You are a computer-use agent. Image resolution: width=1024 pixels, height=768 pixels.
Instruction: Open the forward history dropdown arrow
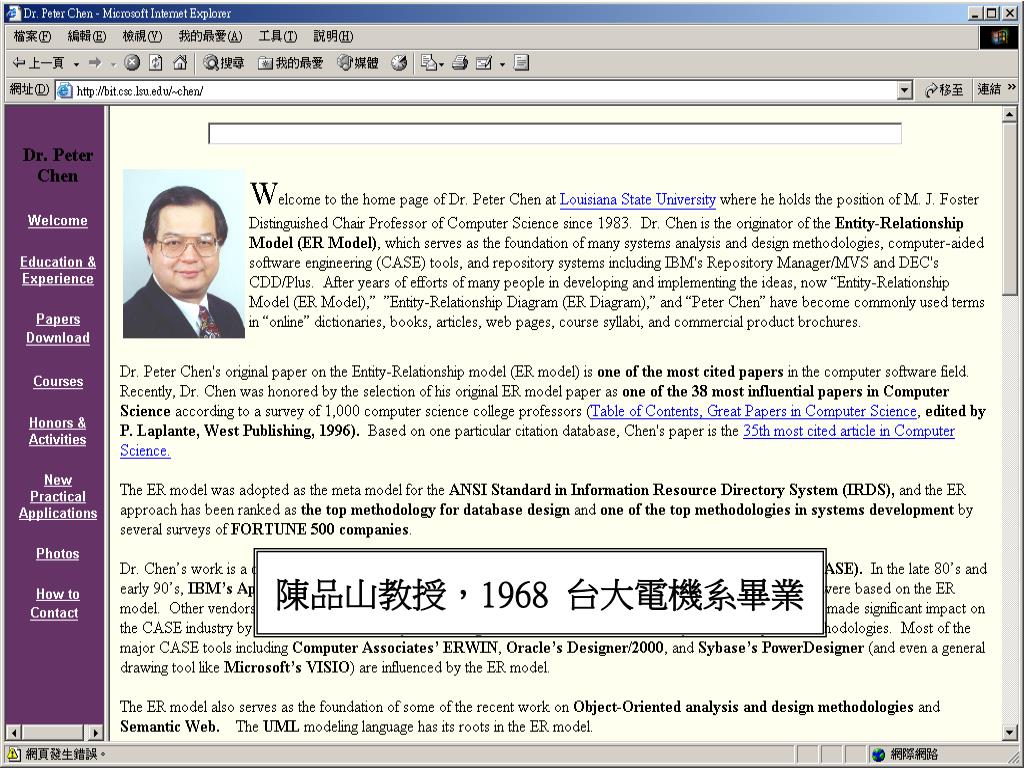pos(113,64)
